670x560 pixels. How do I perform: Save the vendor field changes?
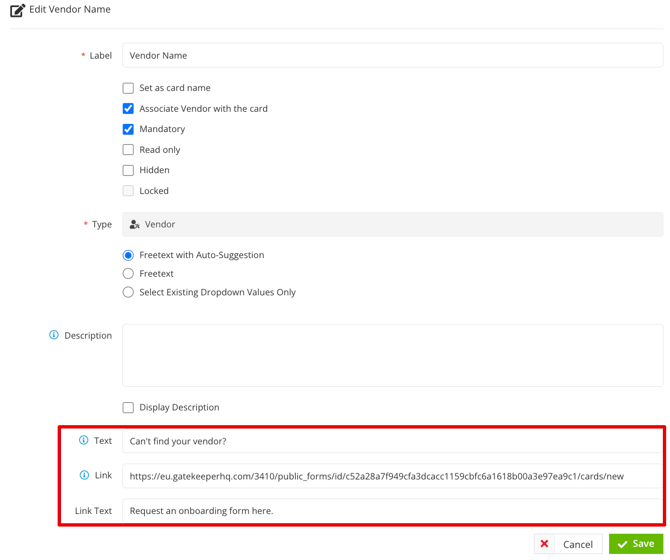[636, 544]
